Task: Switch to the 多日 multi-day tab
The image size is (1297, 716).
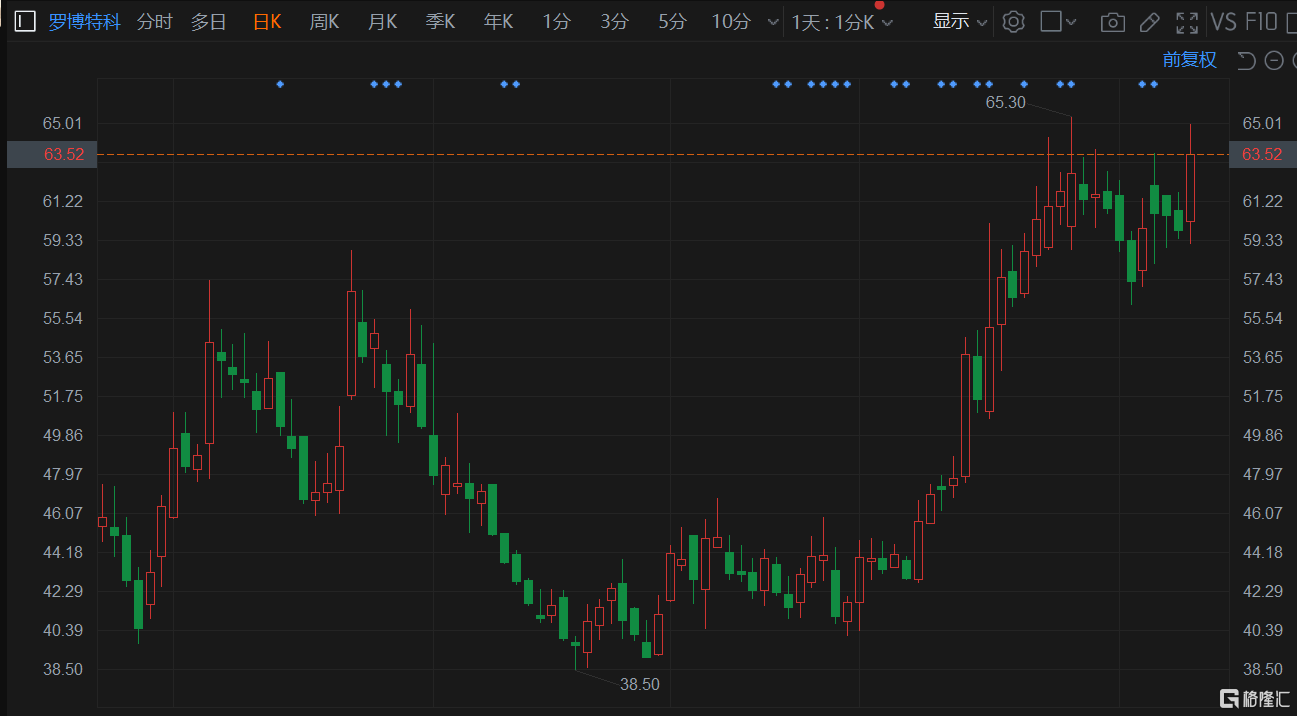Action: pyautogui.click(x=209, y=21)
